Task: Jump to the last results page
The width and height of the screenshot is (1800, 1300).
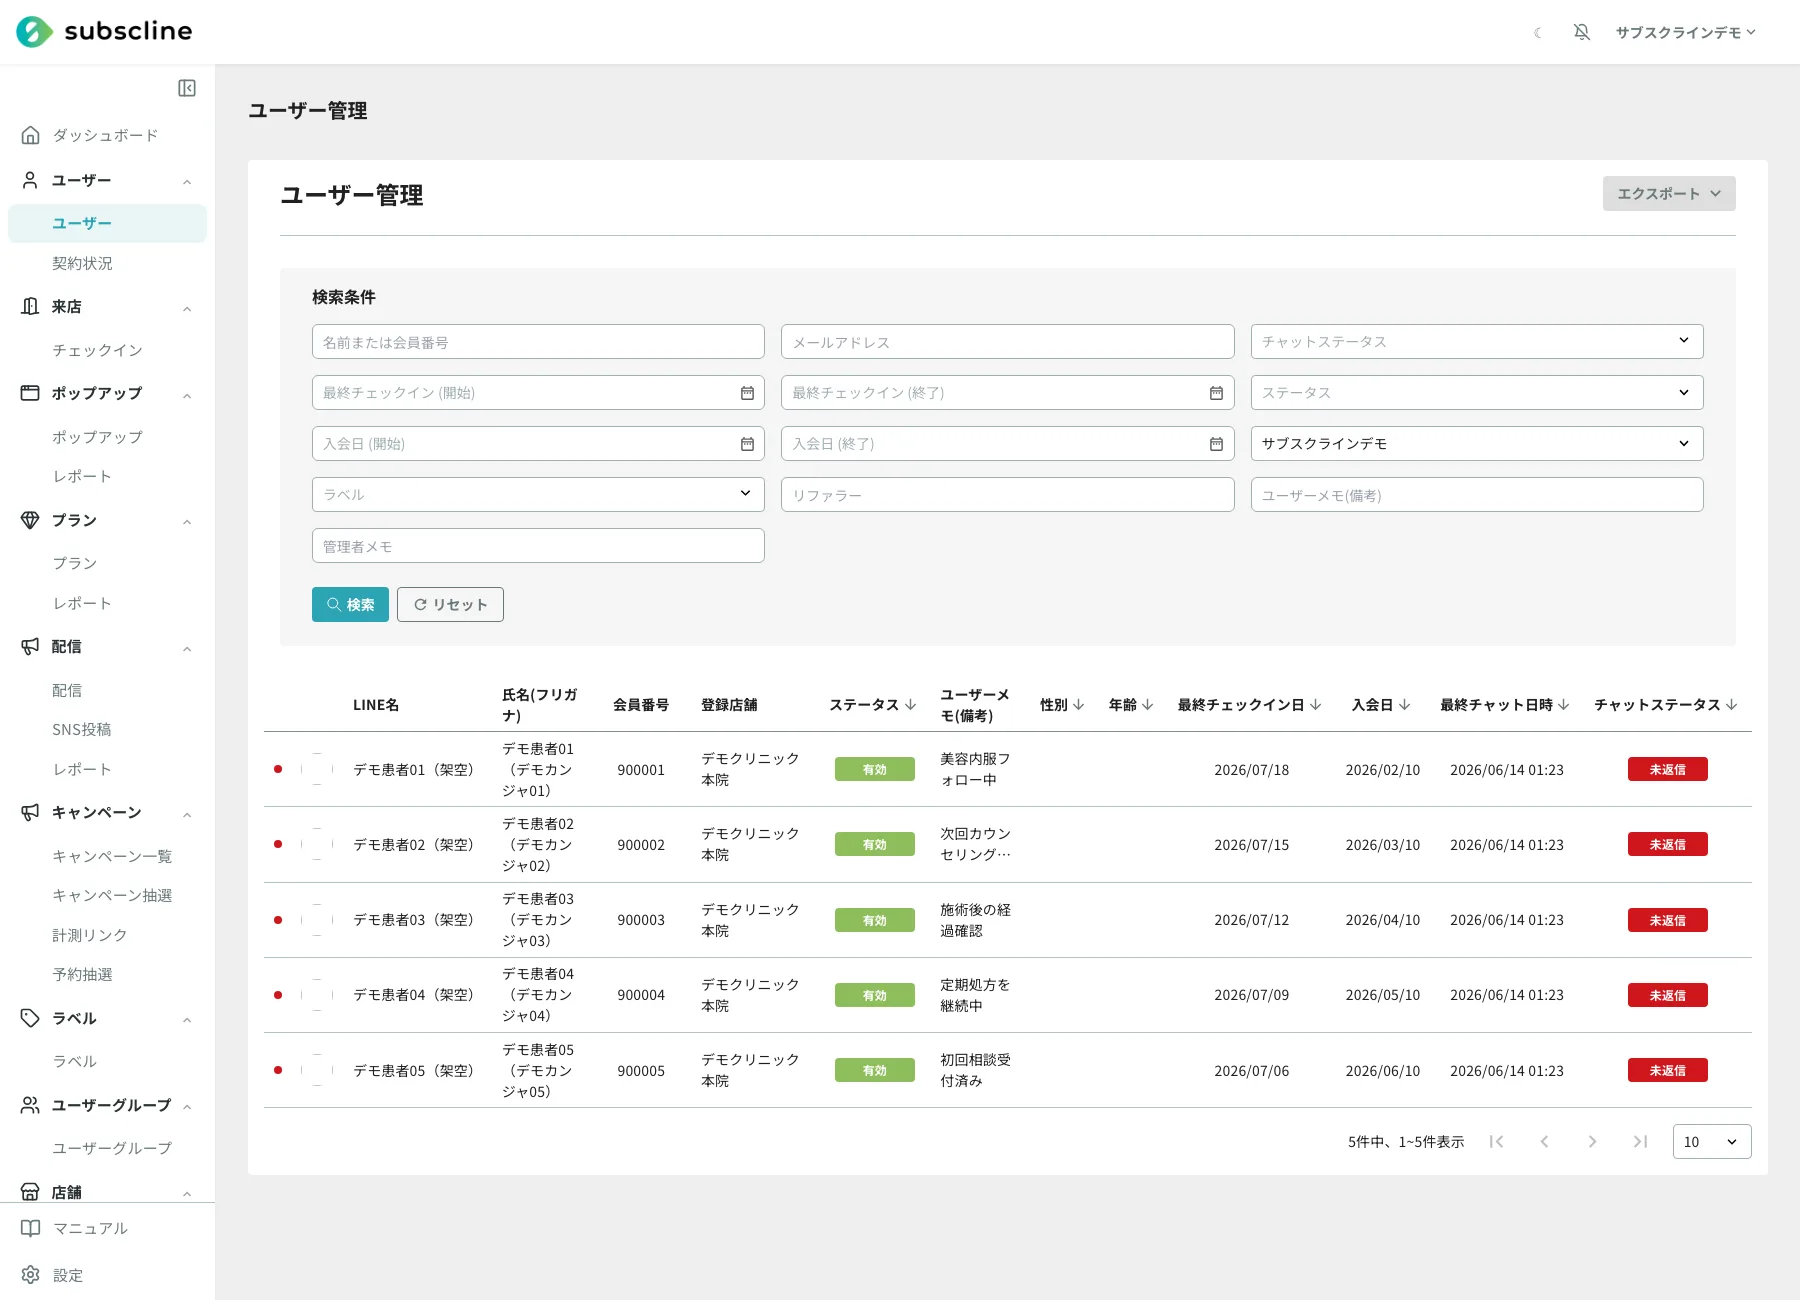Action: point(1640,1141)
